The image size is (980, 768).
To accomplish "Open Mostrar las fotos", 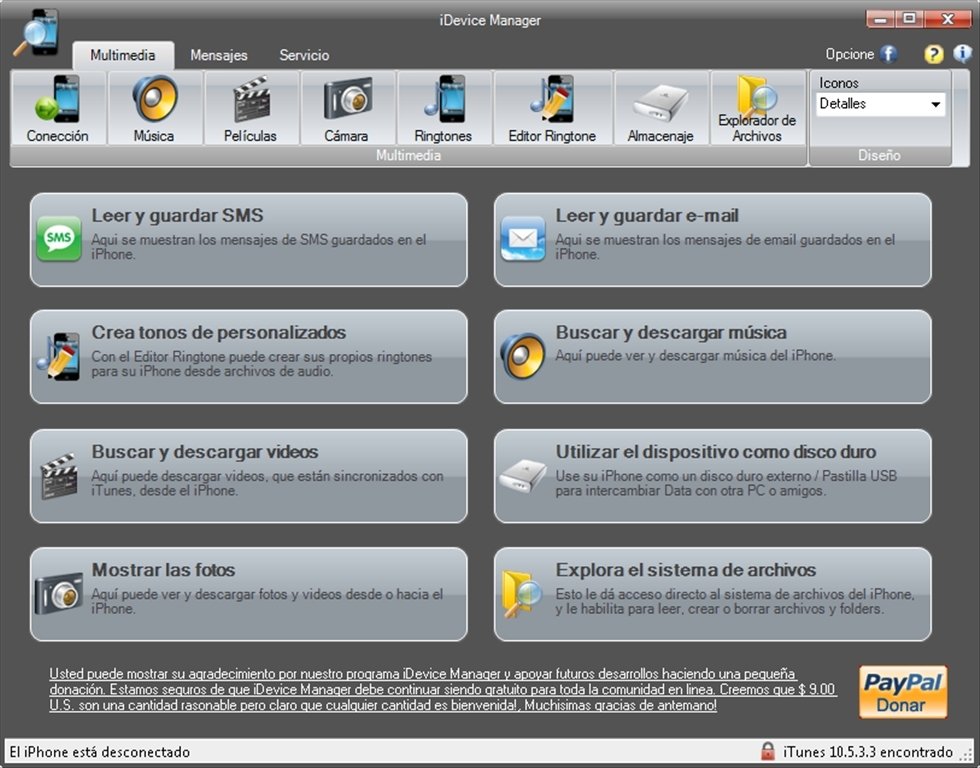I will tap(249, 594).
